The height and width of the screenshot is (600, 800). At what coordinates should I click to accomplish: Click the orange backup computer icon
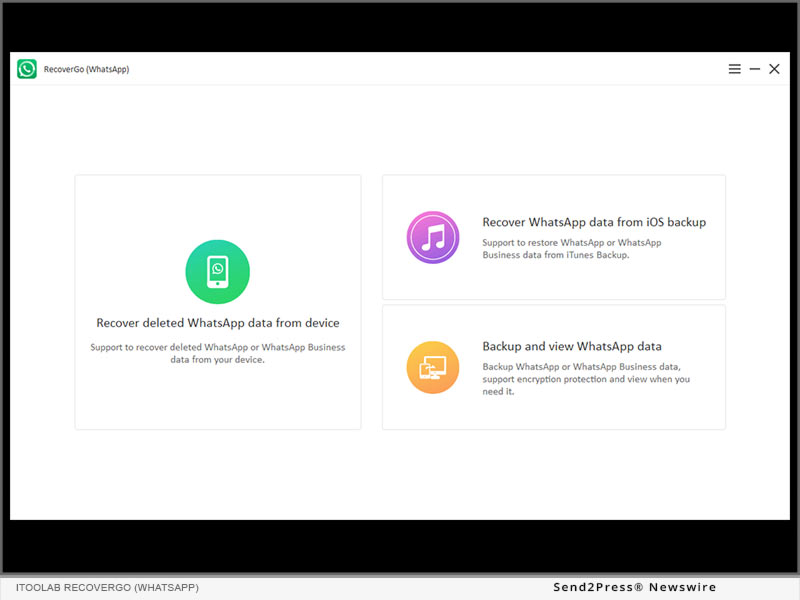432,367
